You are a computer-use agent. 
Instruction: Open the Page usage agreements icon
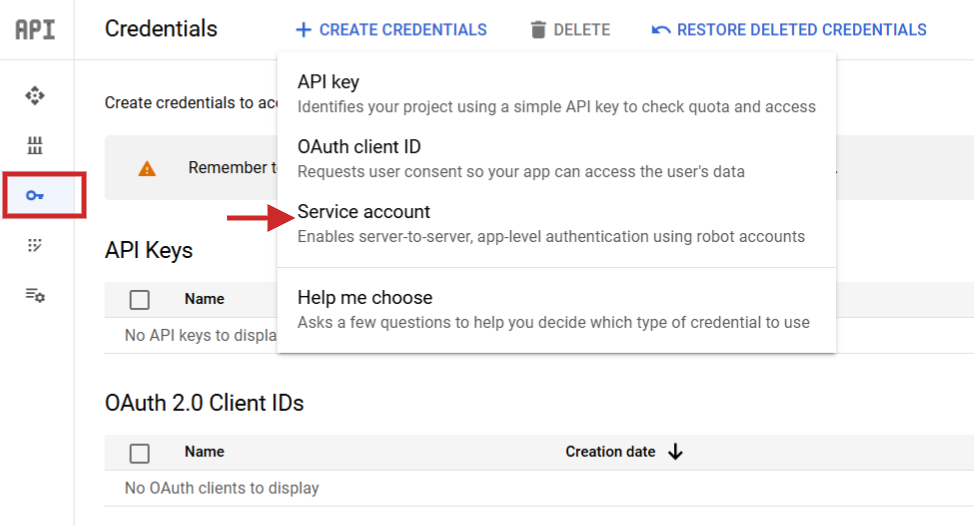coord(35,295)
